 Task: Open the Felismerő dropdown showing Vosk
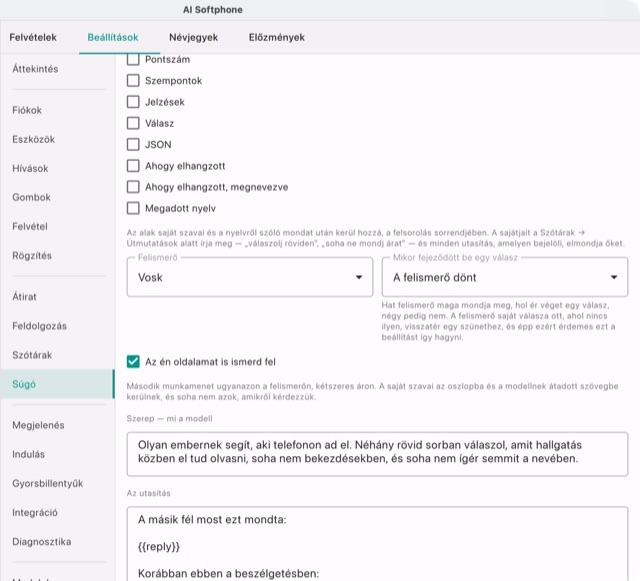coord(250,277)
